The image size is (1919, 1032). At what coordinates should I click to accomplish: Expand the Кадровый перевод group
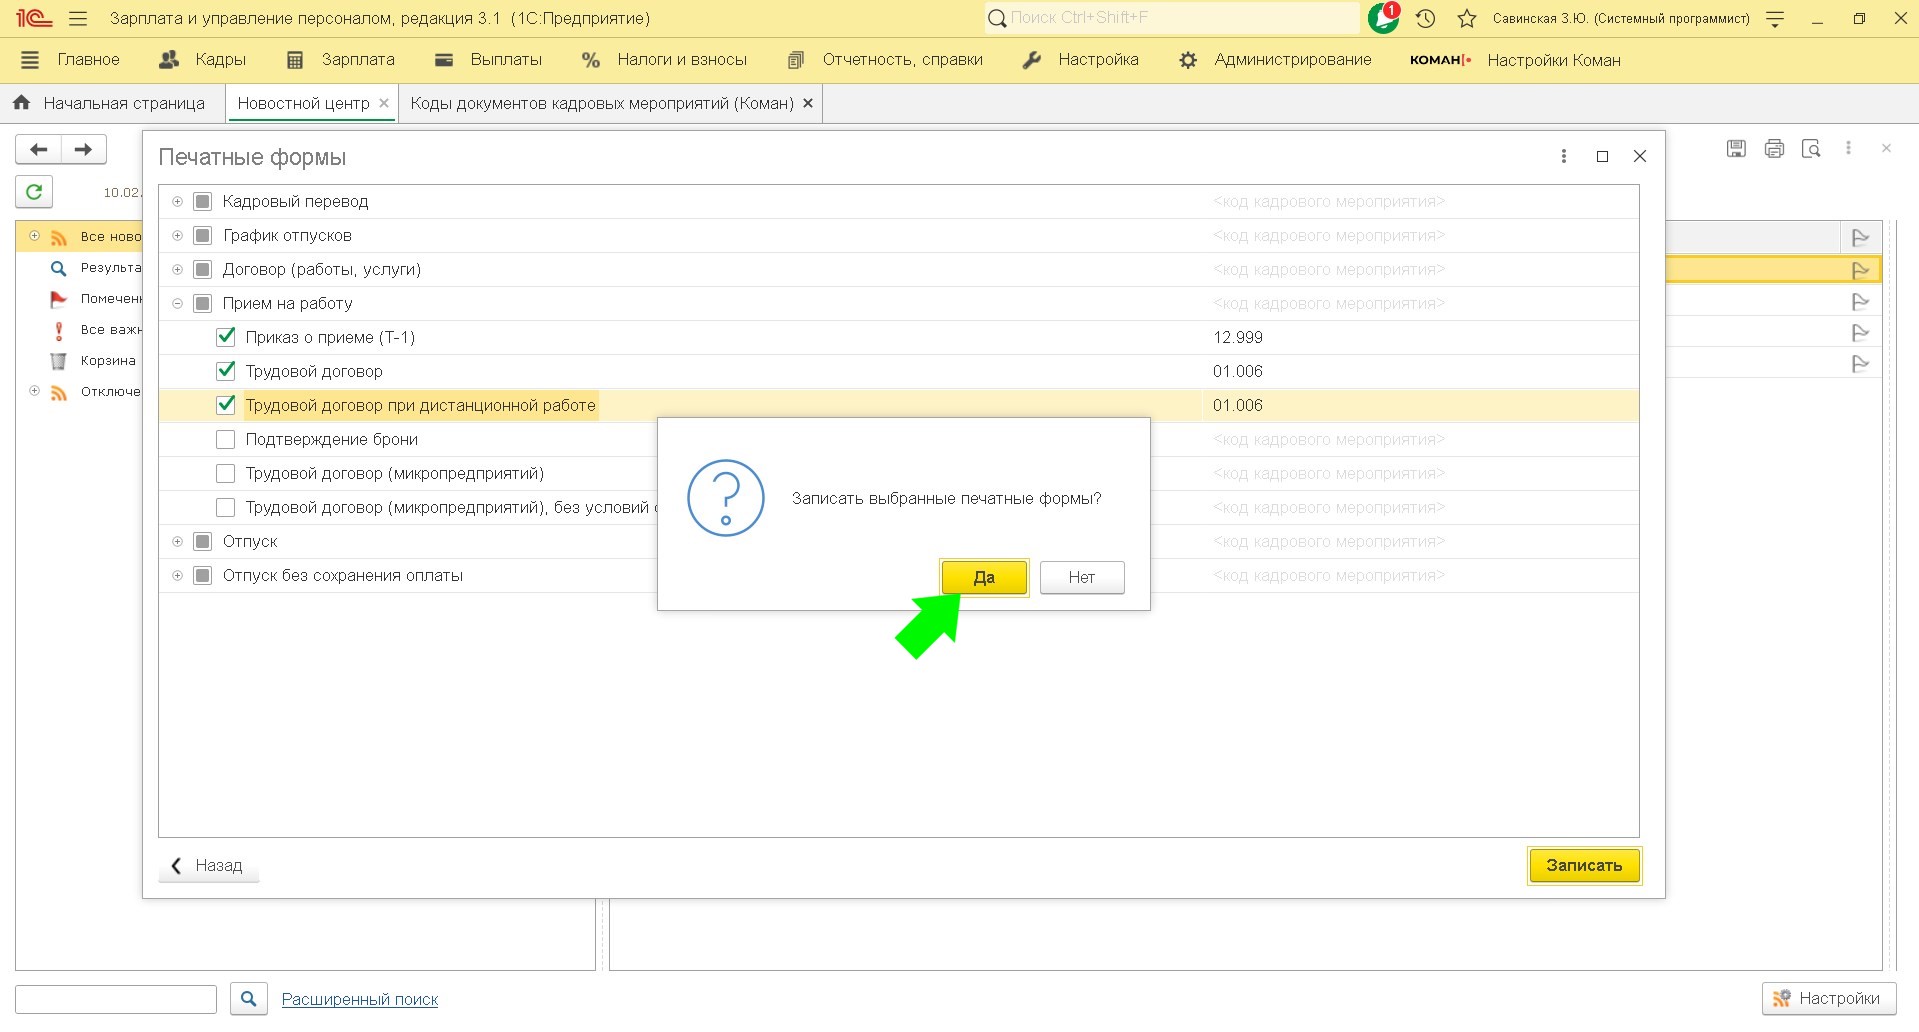[x=177, y=201]
